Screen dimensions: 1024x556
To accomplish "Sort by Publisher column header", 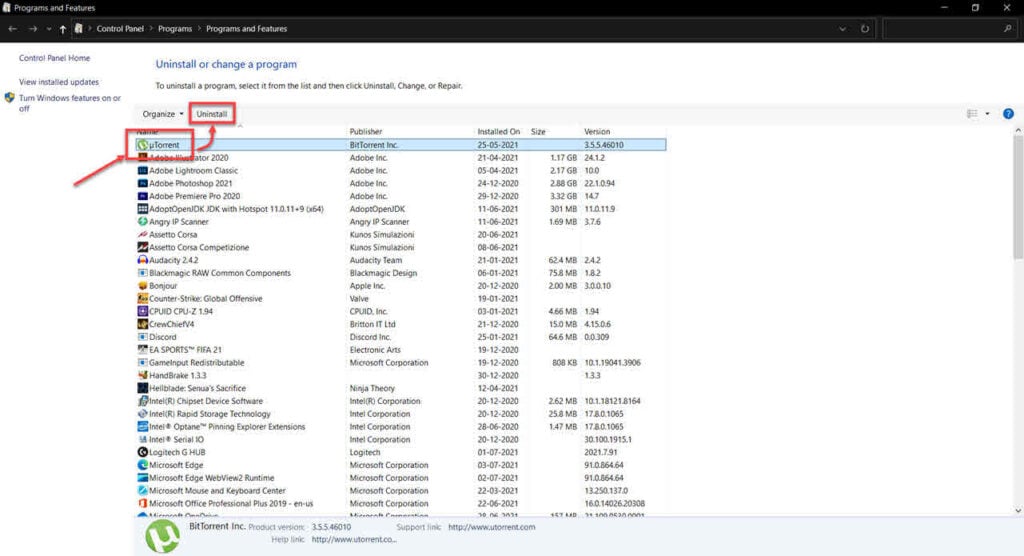I will click(366, 131).
